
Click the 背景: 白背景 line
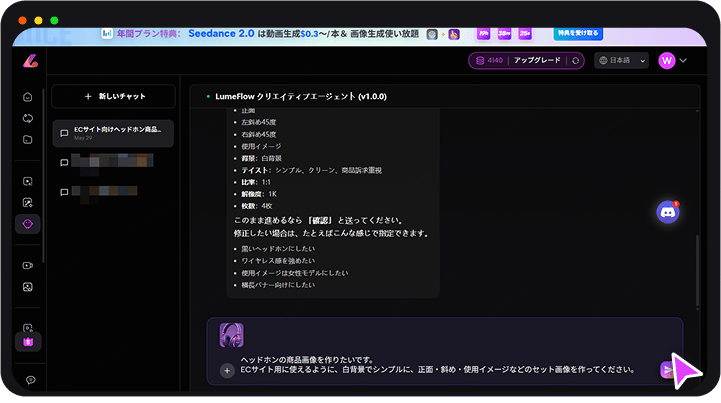click(x=262, y=158)
